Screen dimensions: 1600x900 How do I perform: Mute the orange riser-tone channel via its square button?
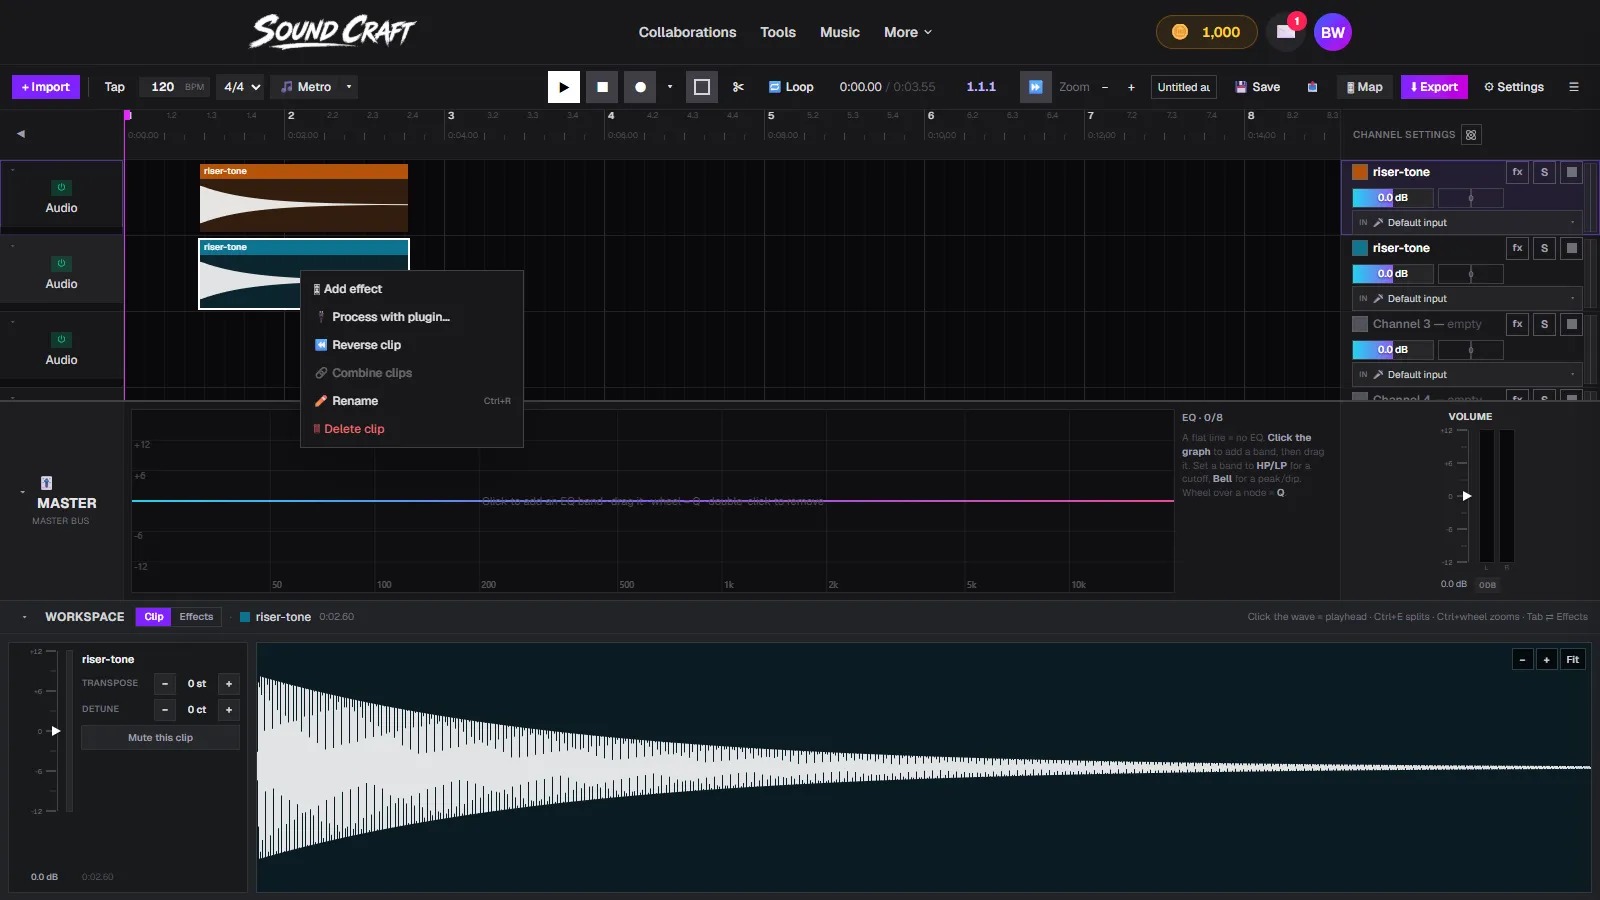(x=1572, y=172)
